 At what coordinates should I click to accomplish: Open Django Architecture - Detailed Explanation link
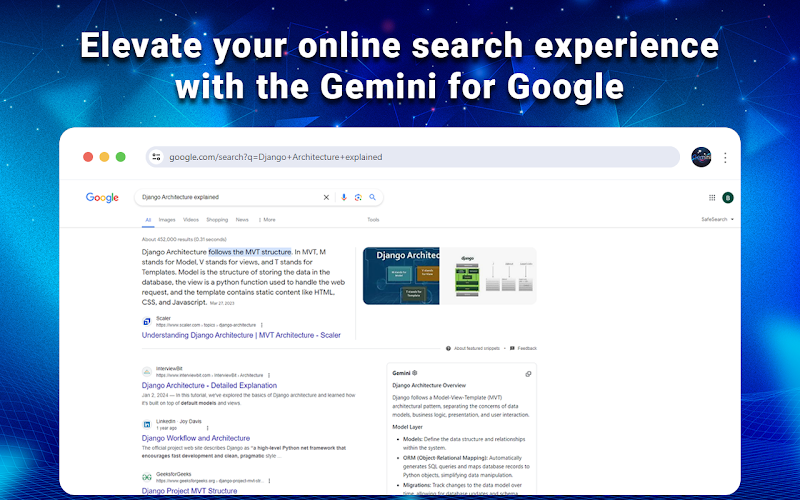209,385
